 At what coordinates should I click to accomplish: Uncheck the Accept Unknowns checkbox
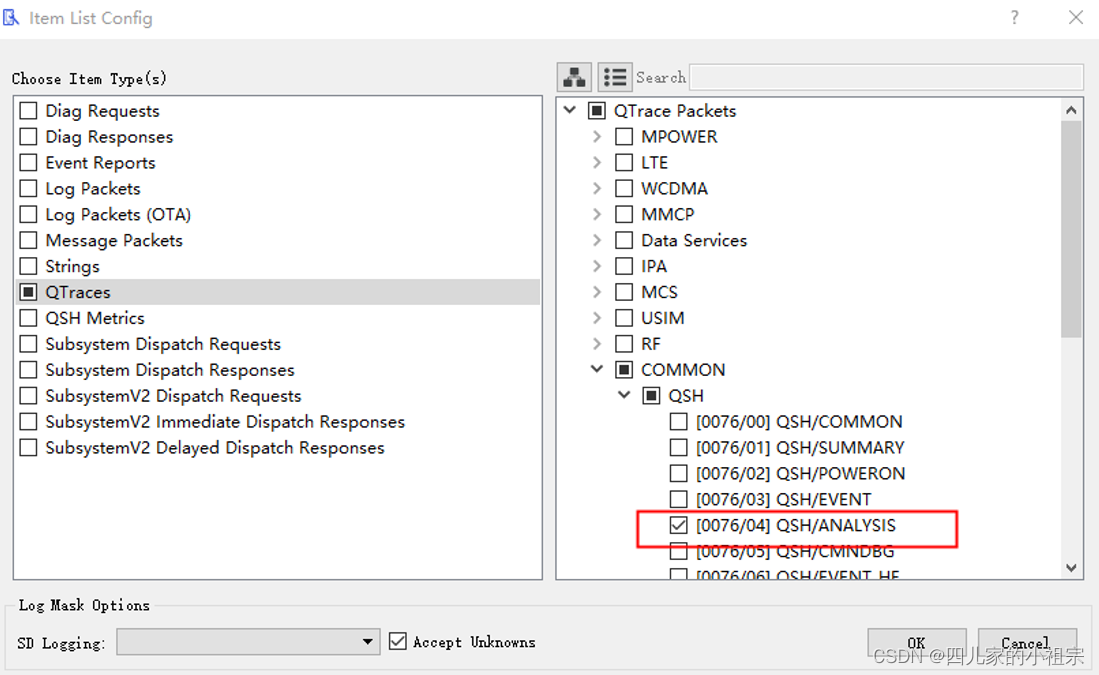397,641
